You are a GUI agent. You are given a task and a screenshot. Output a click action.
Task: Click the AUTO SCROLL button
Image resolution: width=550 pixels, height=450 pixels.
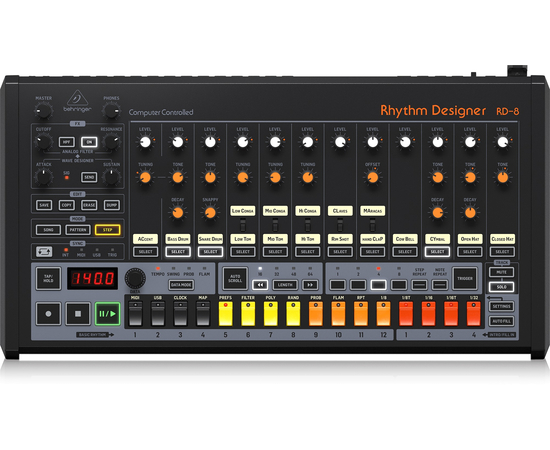pos(235,278)
